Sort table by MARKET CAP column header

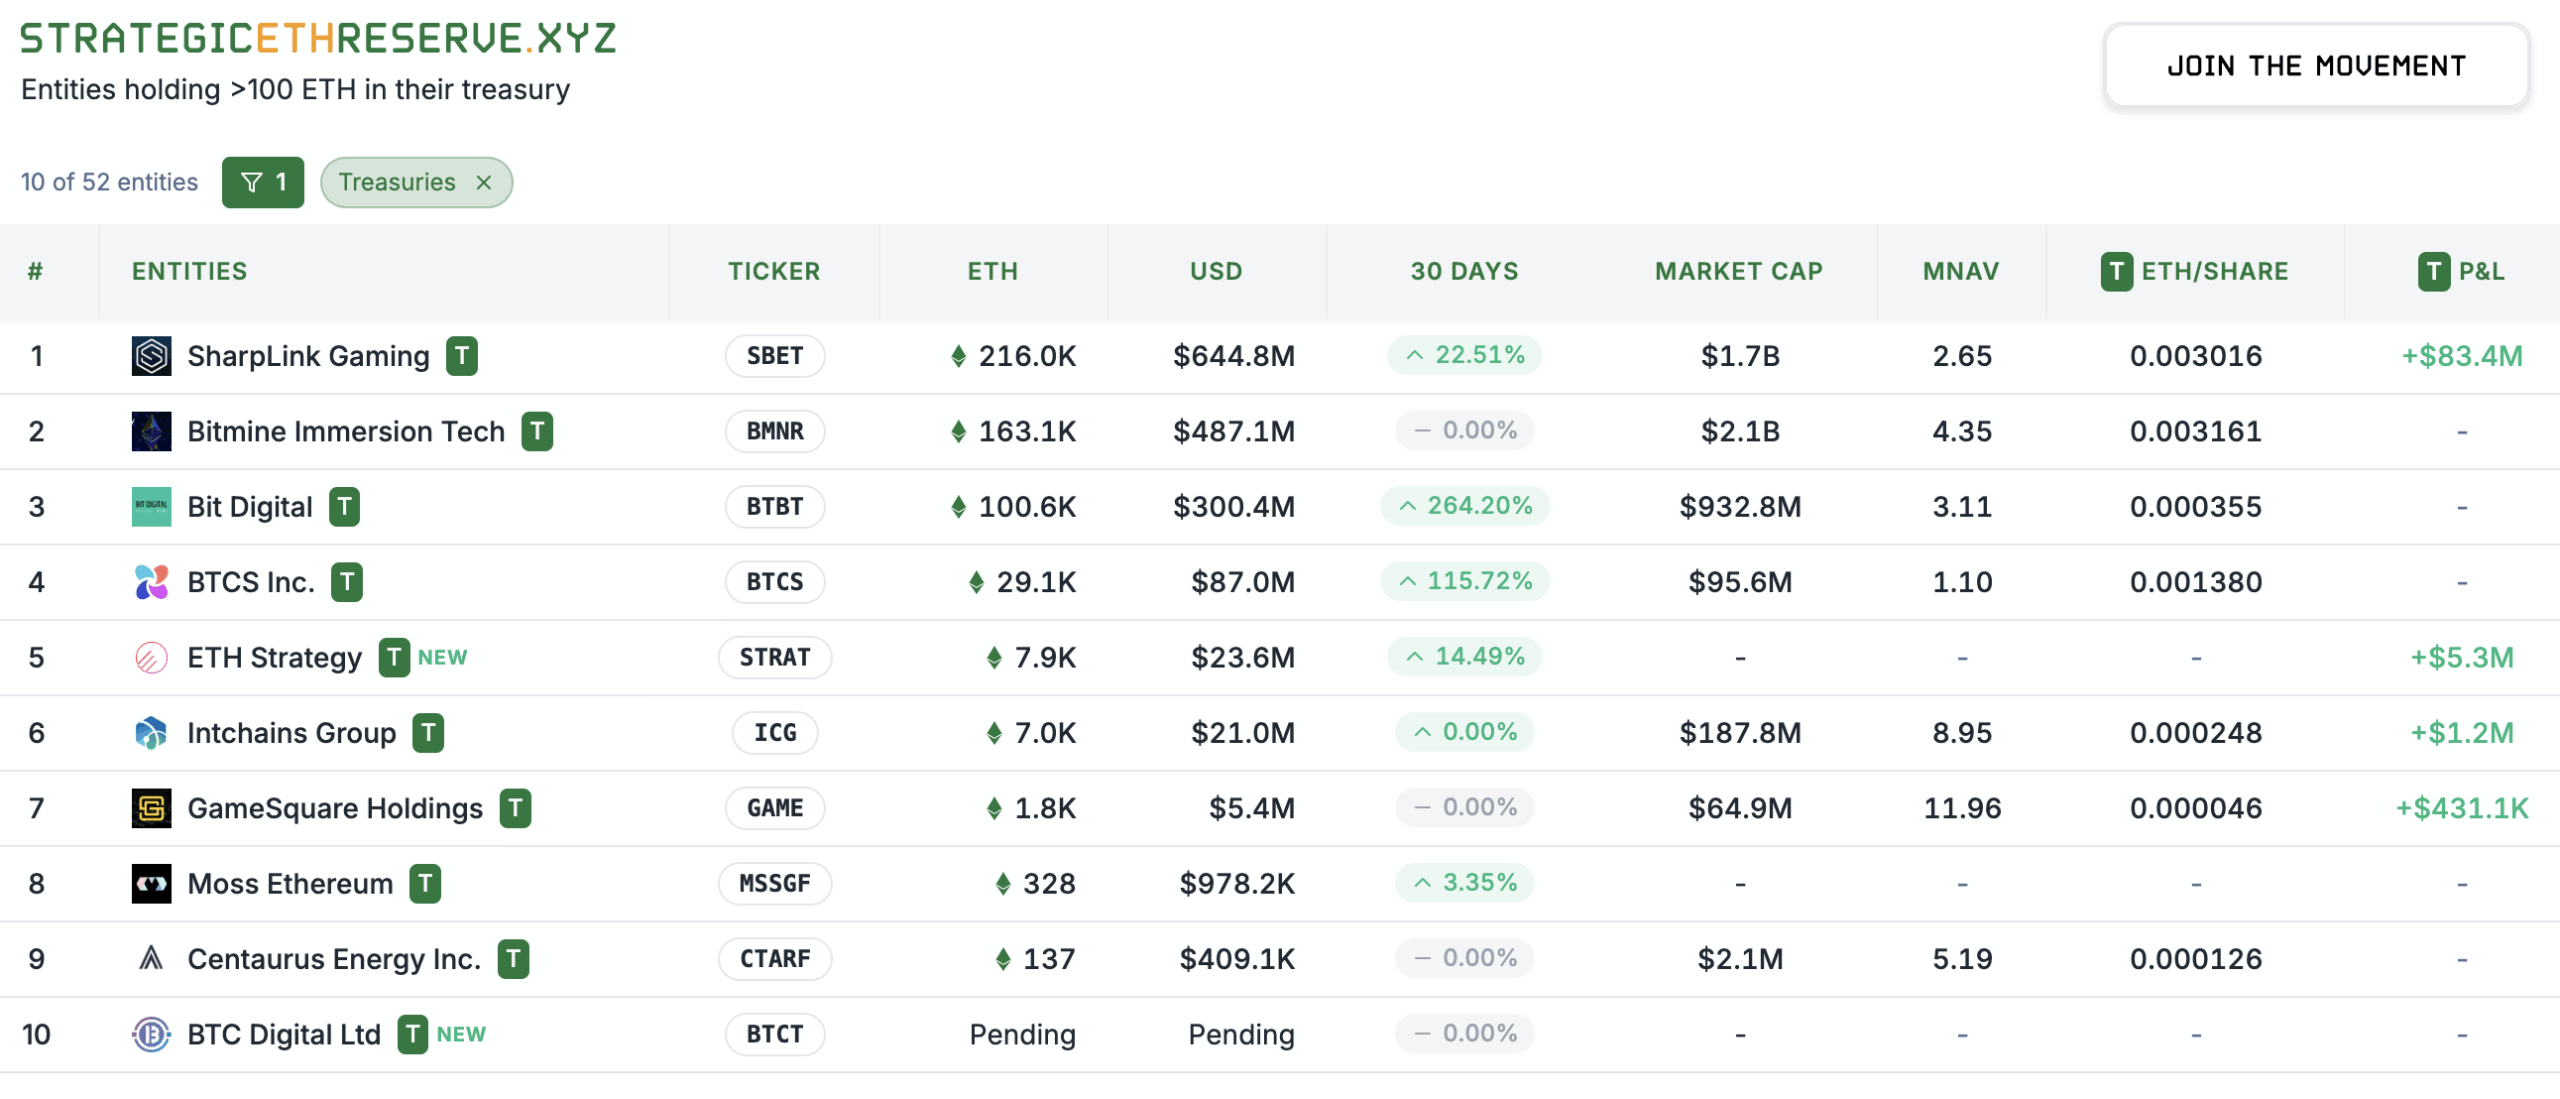[1739, 271]
